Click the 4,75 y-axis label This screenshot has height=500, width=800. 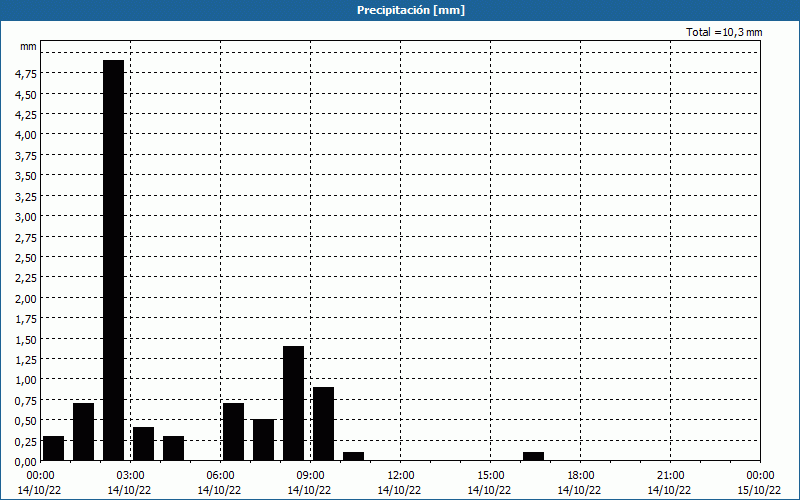[x=26, y=74]
